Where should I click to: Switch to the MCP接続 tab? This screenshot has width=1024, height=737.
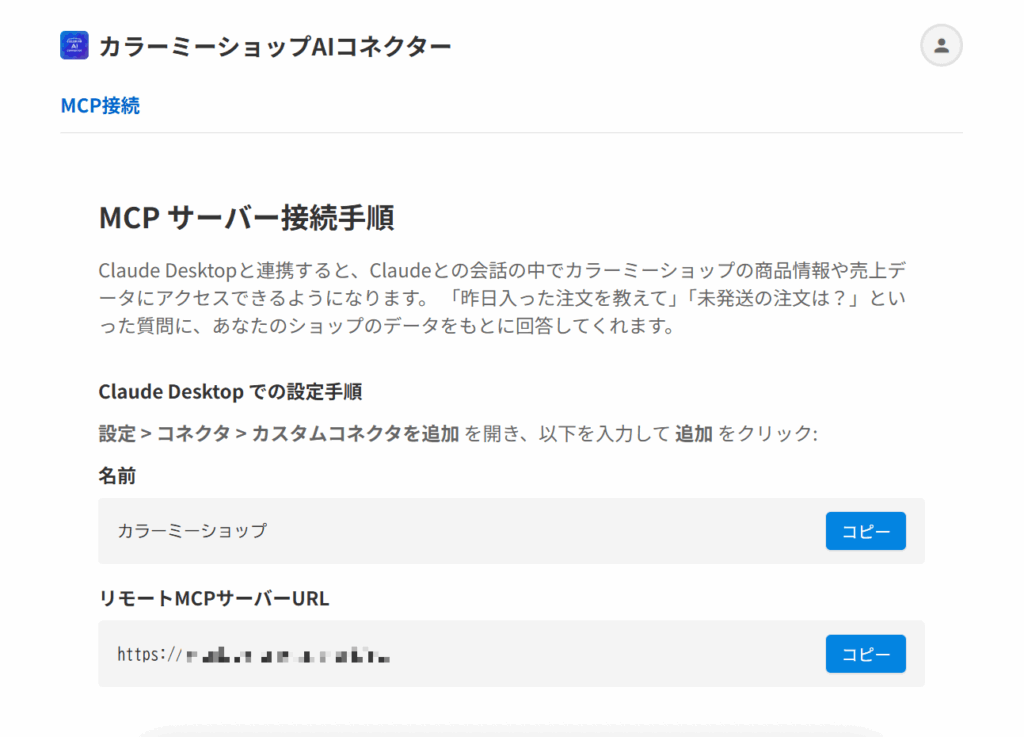(100, 106)
